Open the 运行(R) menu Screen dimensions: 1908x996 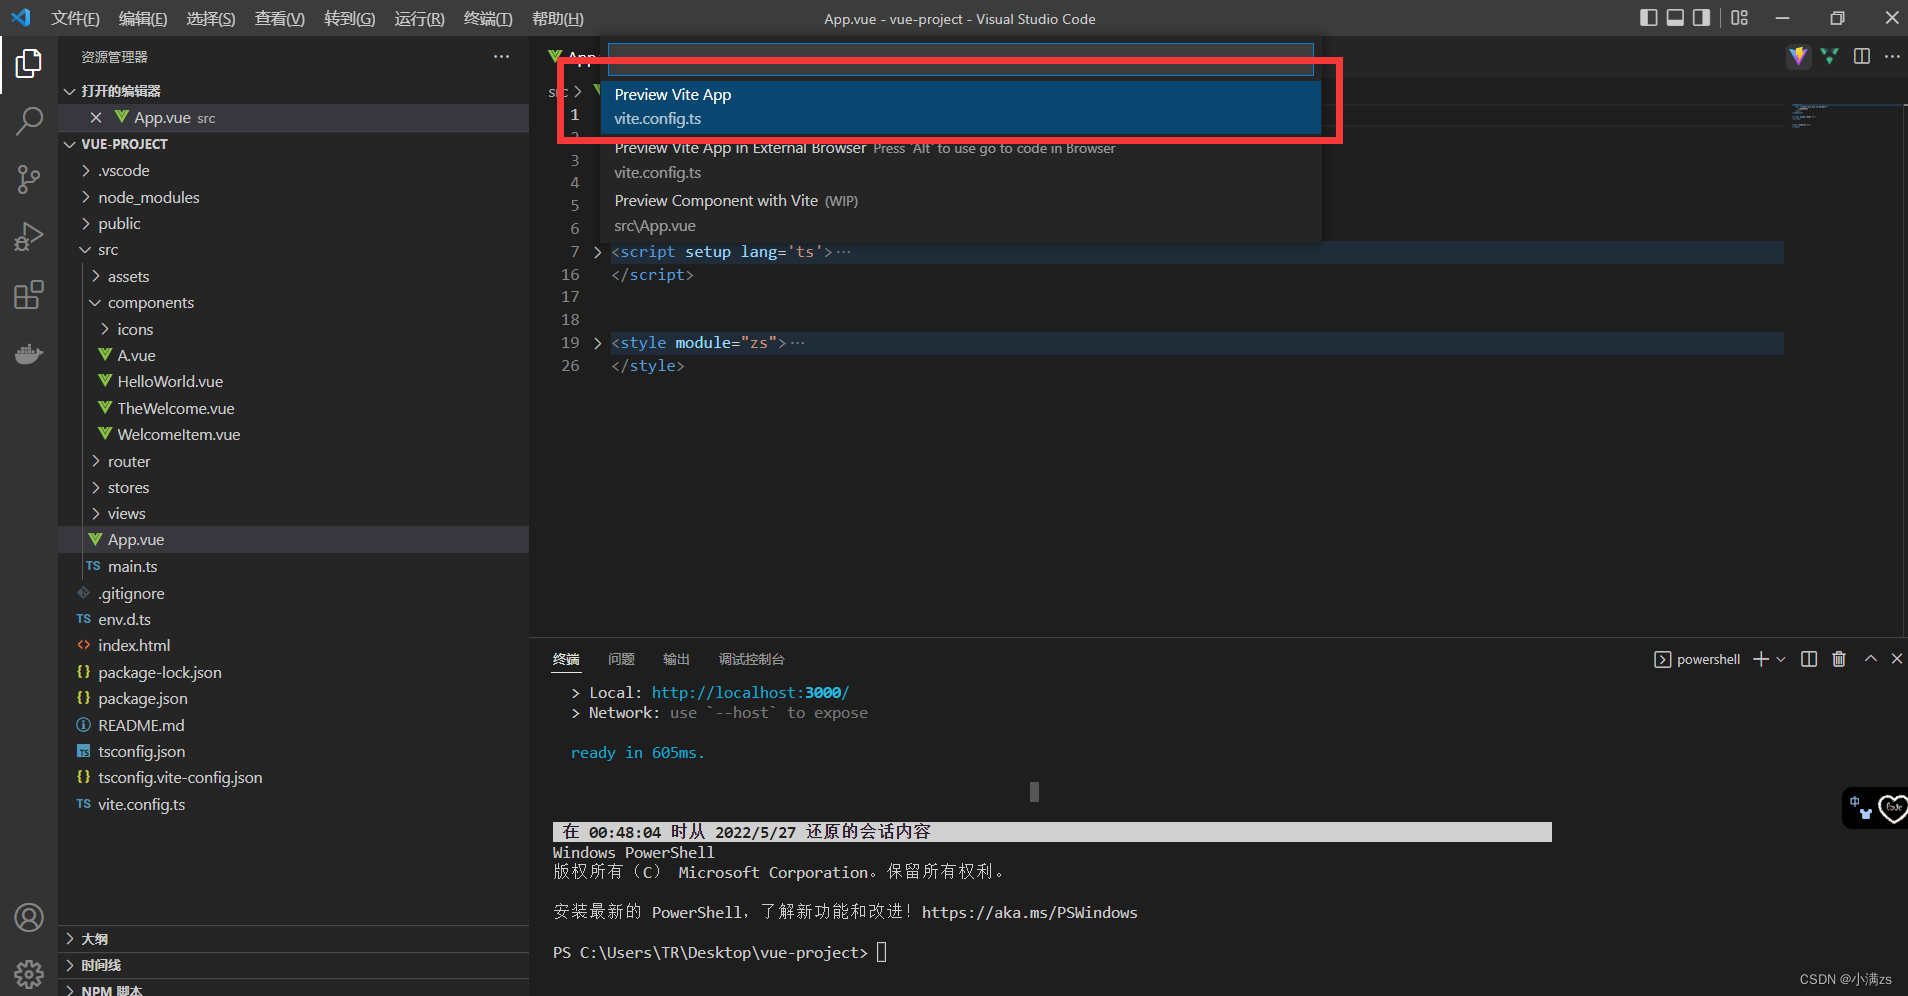point(420,19)
